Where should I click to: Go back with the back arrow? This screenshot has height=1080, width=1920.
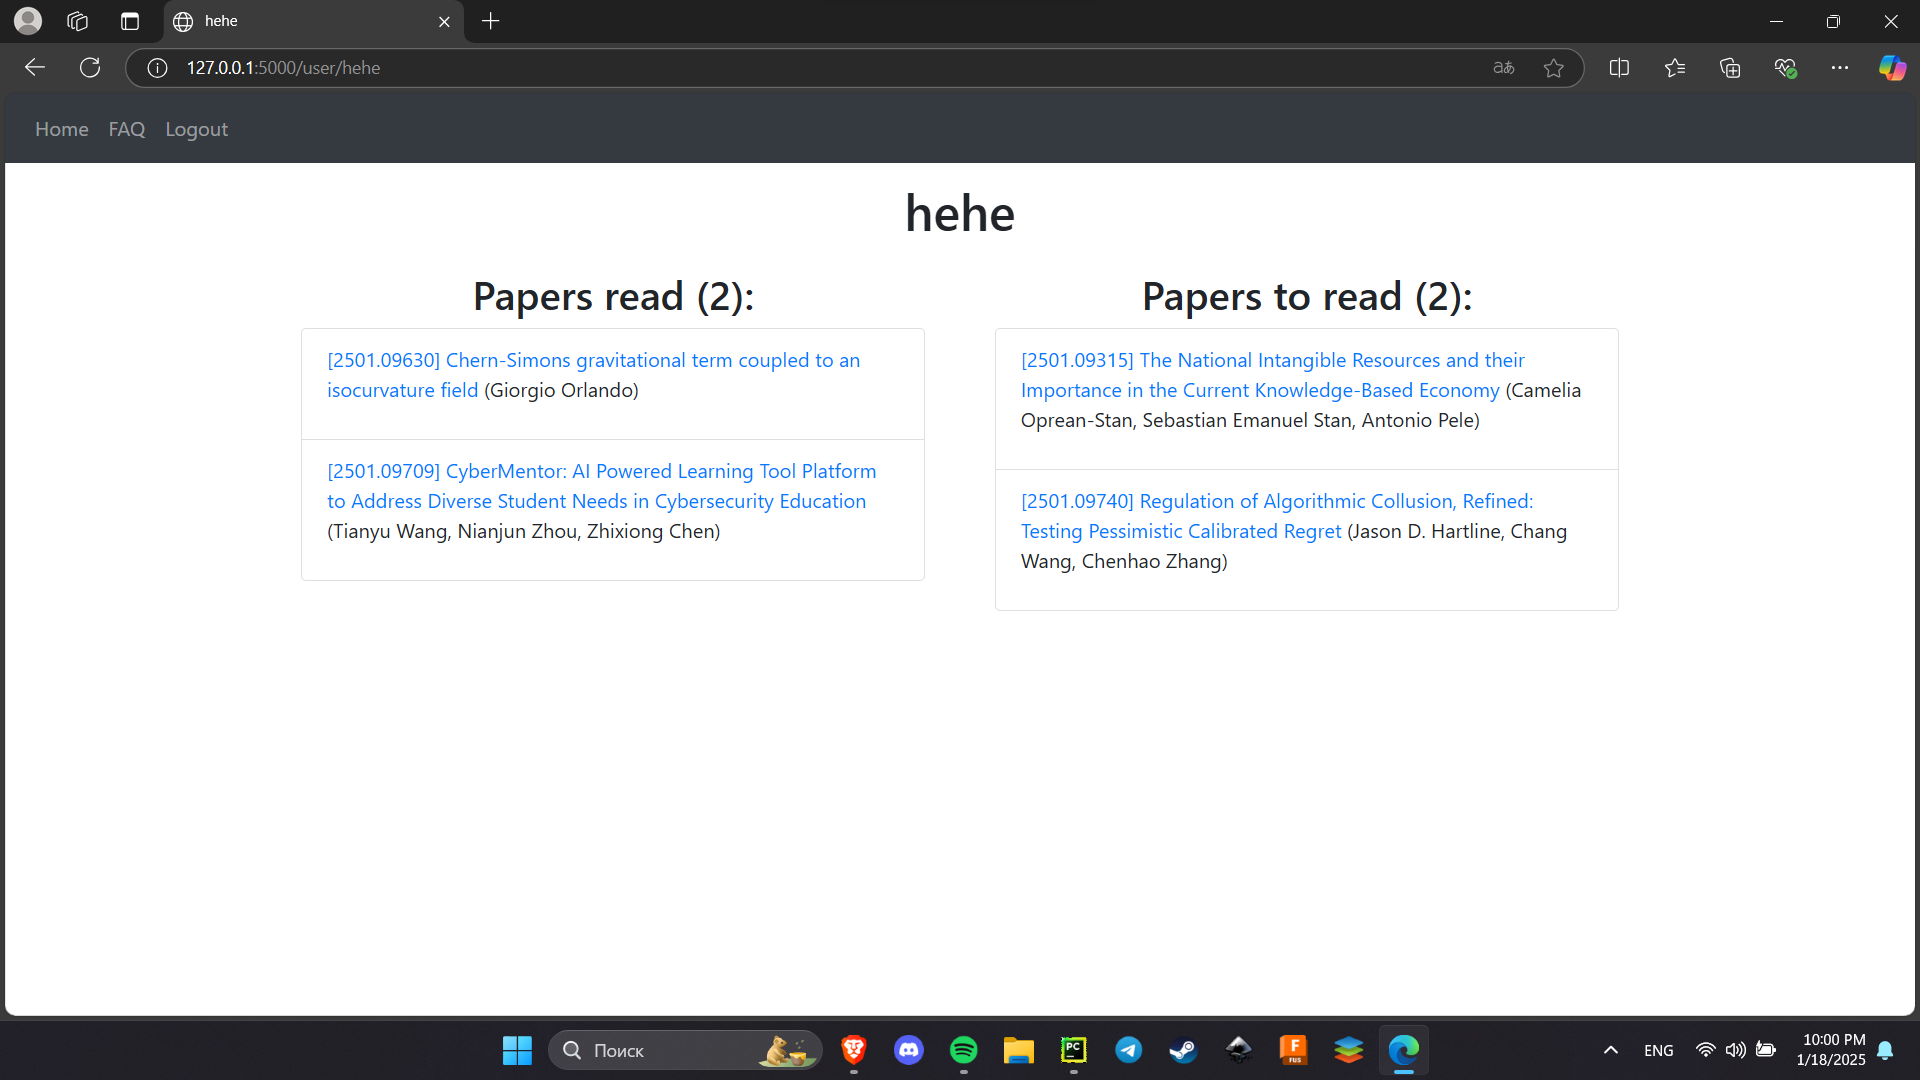[x=35, y=68]
